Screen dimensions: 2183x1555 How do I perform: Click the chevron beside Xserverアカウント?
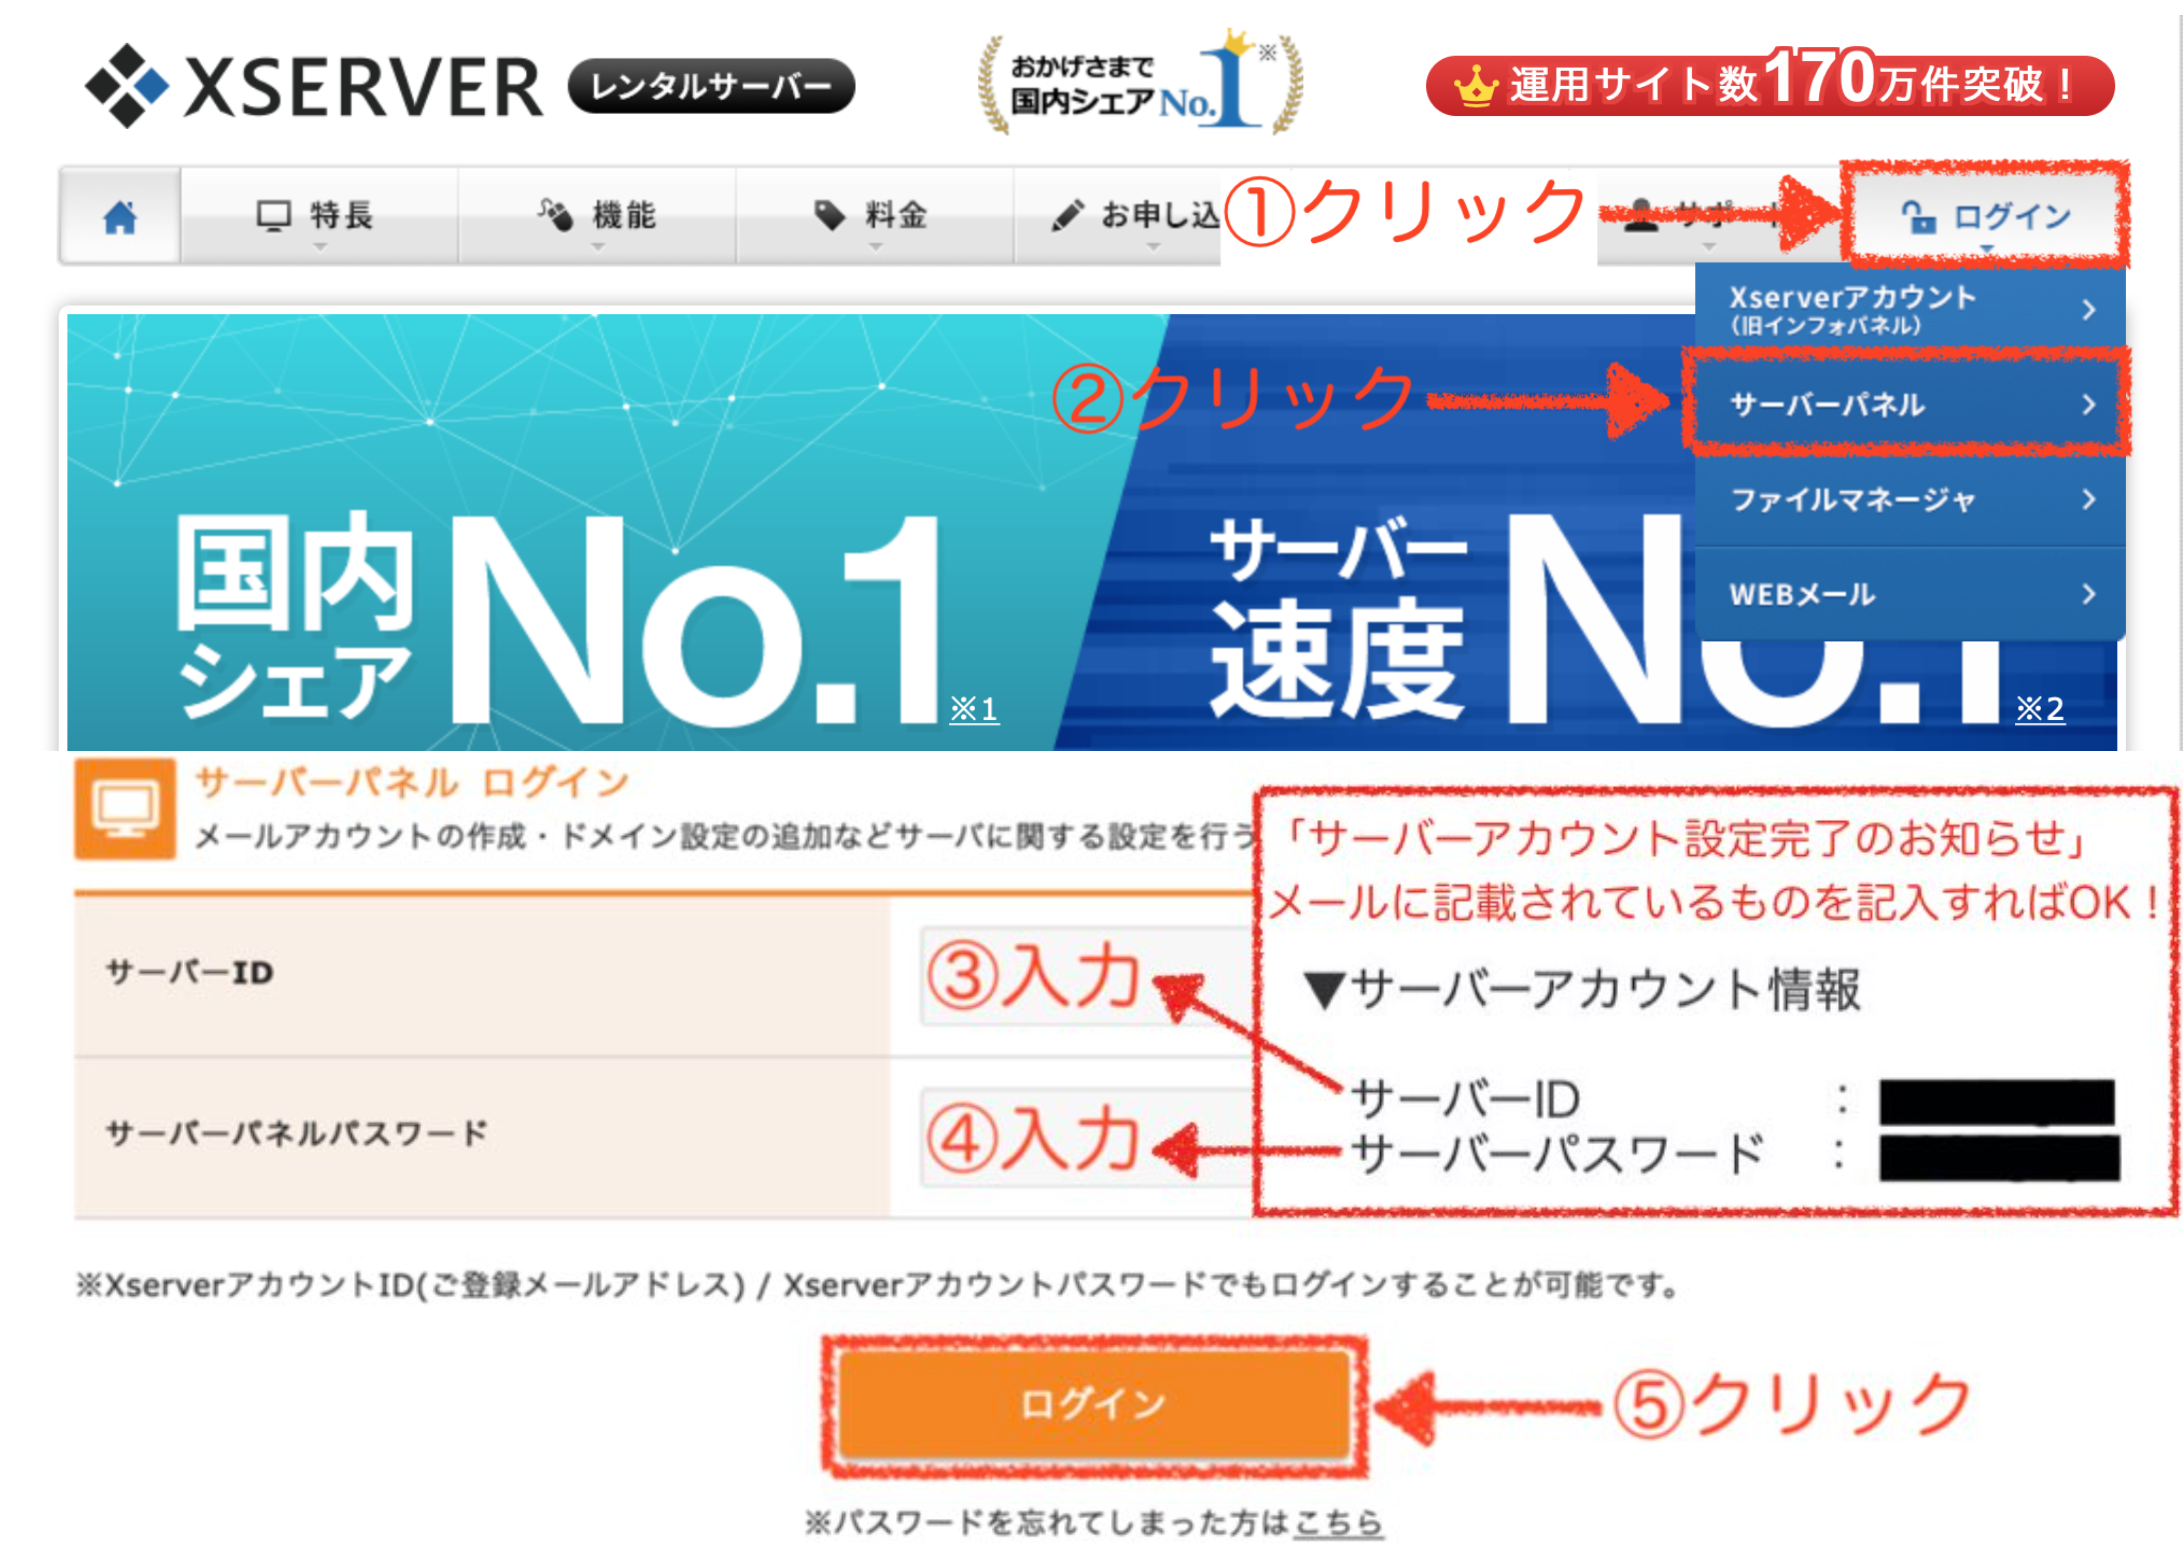pyautogui.click(x=2089, y=310)
